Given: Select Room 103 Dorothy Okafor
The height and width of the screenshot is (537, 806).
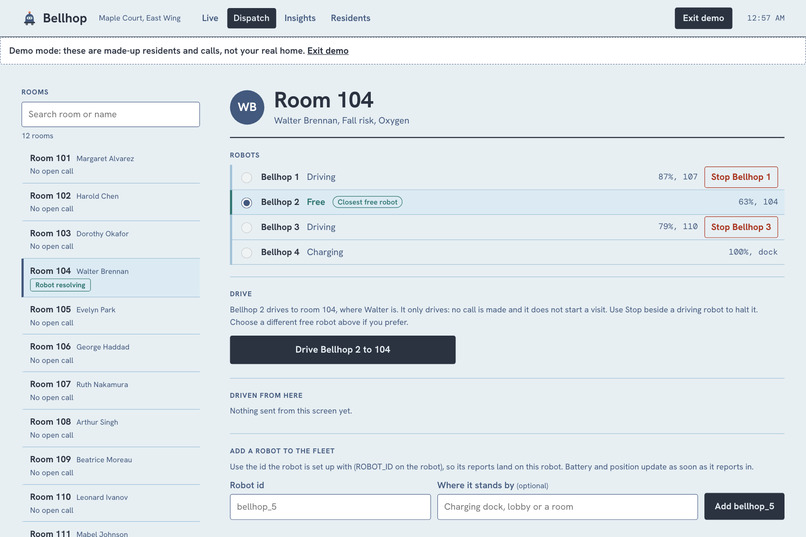Looking at the screenshot, I should pyautogui.click(x=111, y=239).
